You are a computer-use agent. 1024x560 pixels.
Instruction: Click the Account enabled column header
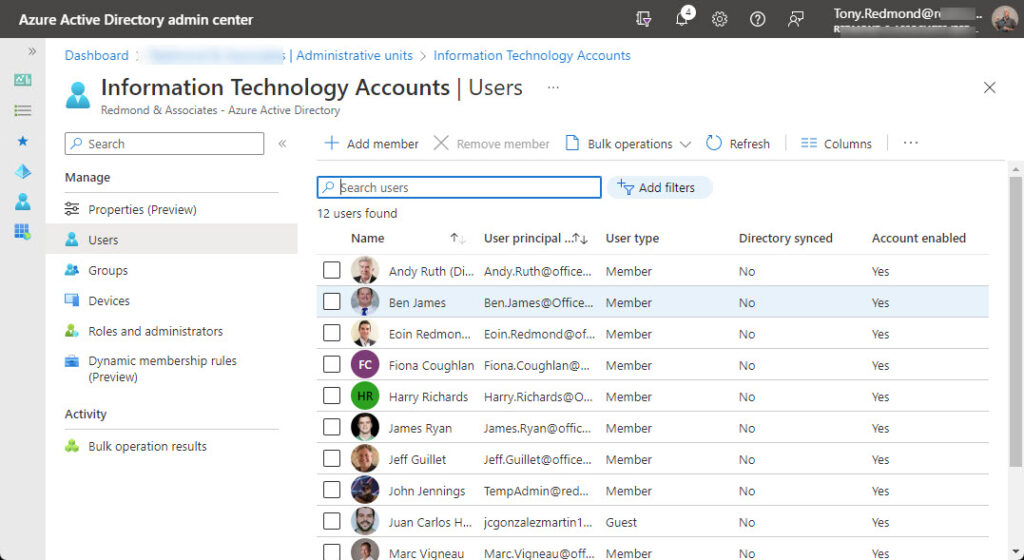coord(919,238)
